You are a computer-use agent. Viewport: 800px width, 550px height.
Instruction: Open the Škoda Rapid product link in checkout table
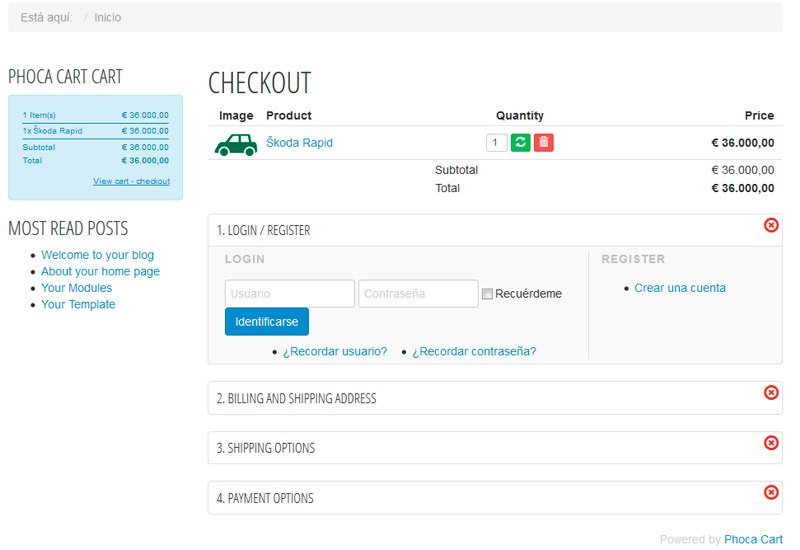coord(299,142)
